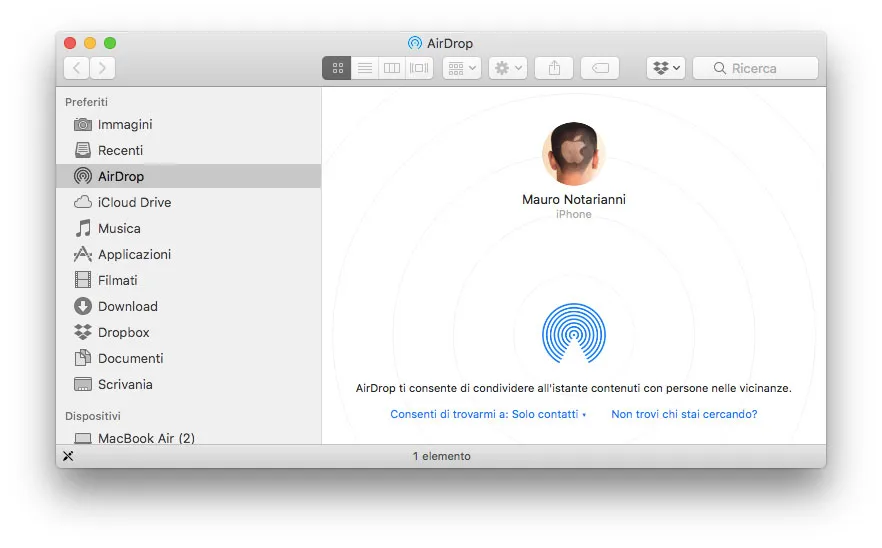Click the MacBook Air laptop icon
The image size is (882, 548).
[83, 438]
